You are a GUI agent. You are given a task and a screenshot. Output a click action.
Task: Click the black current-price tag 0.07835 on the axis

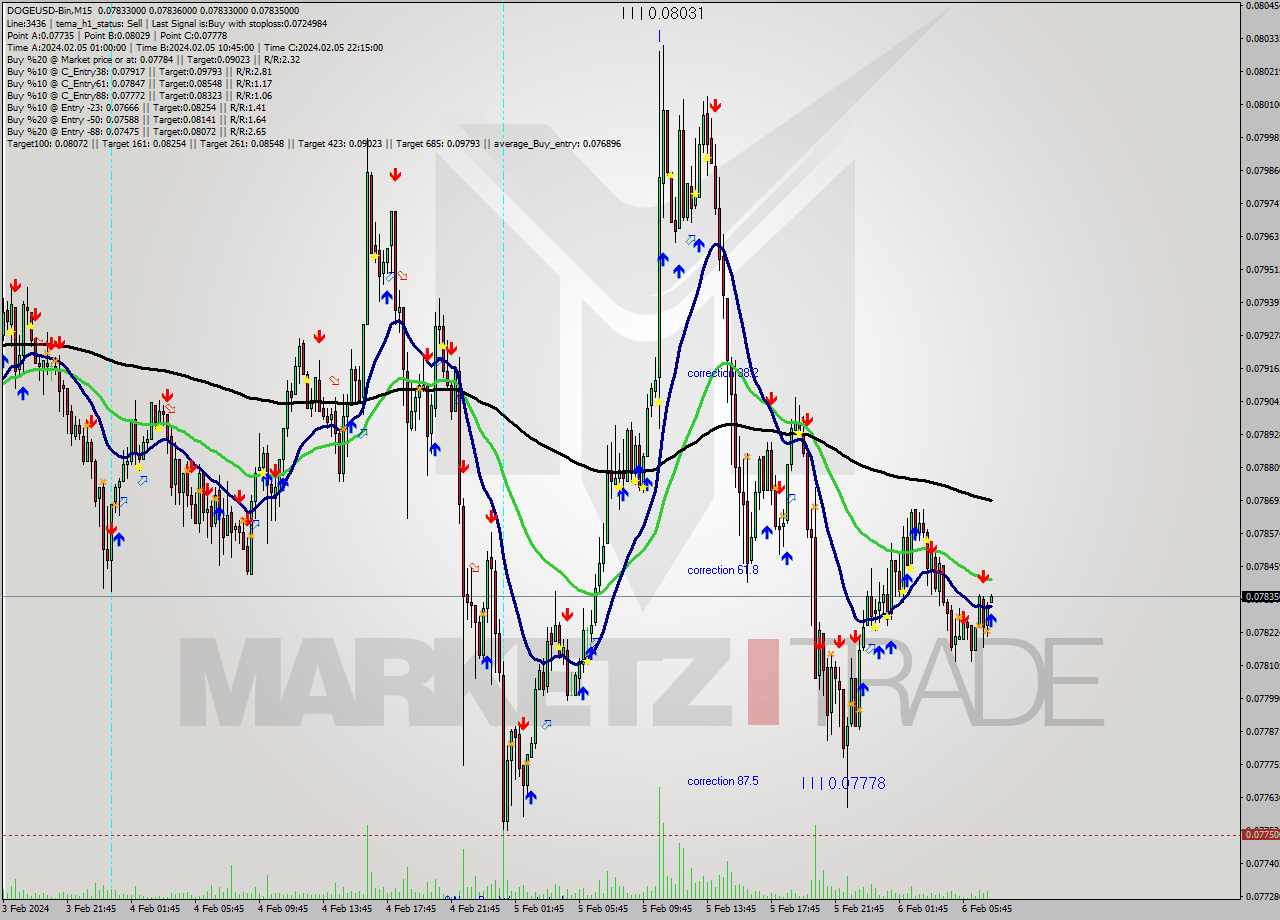pos(1260,597)
